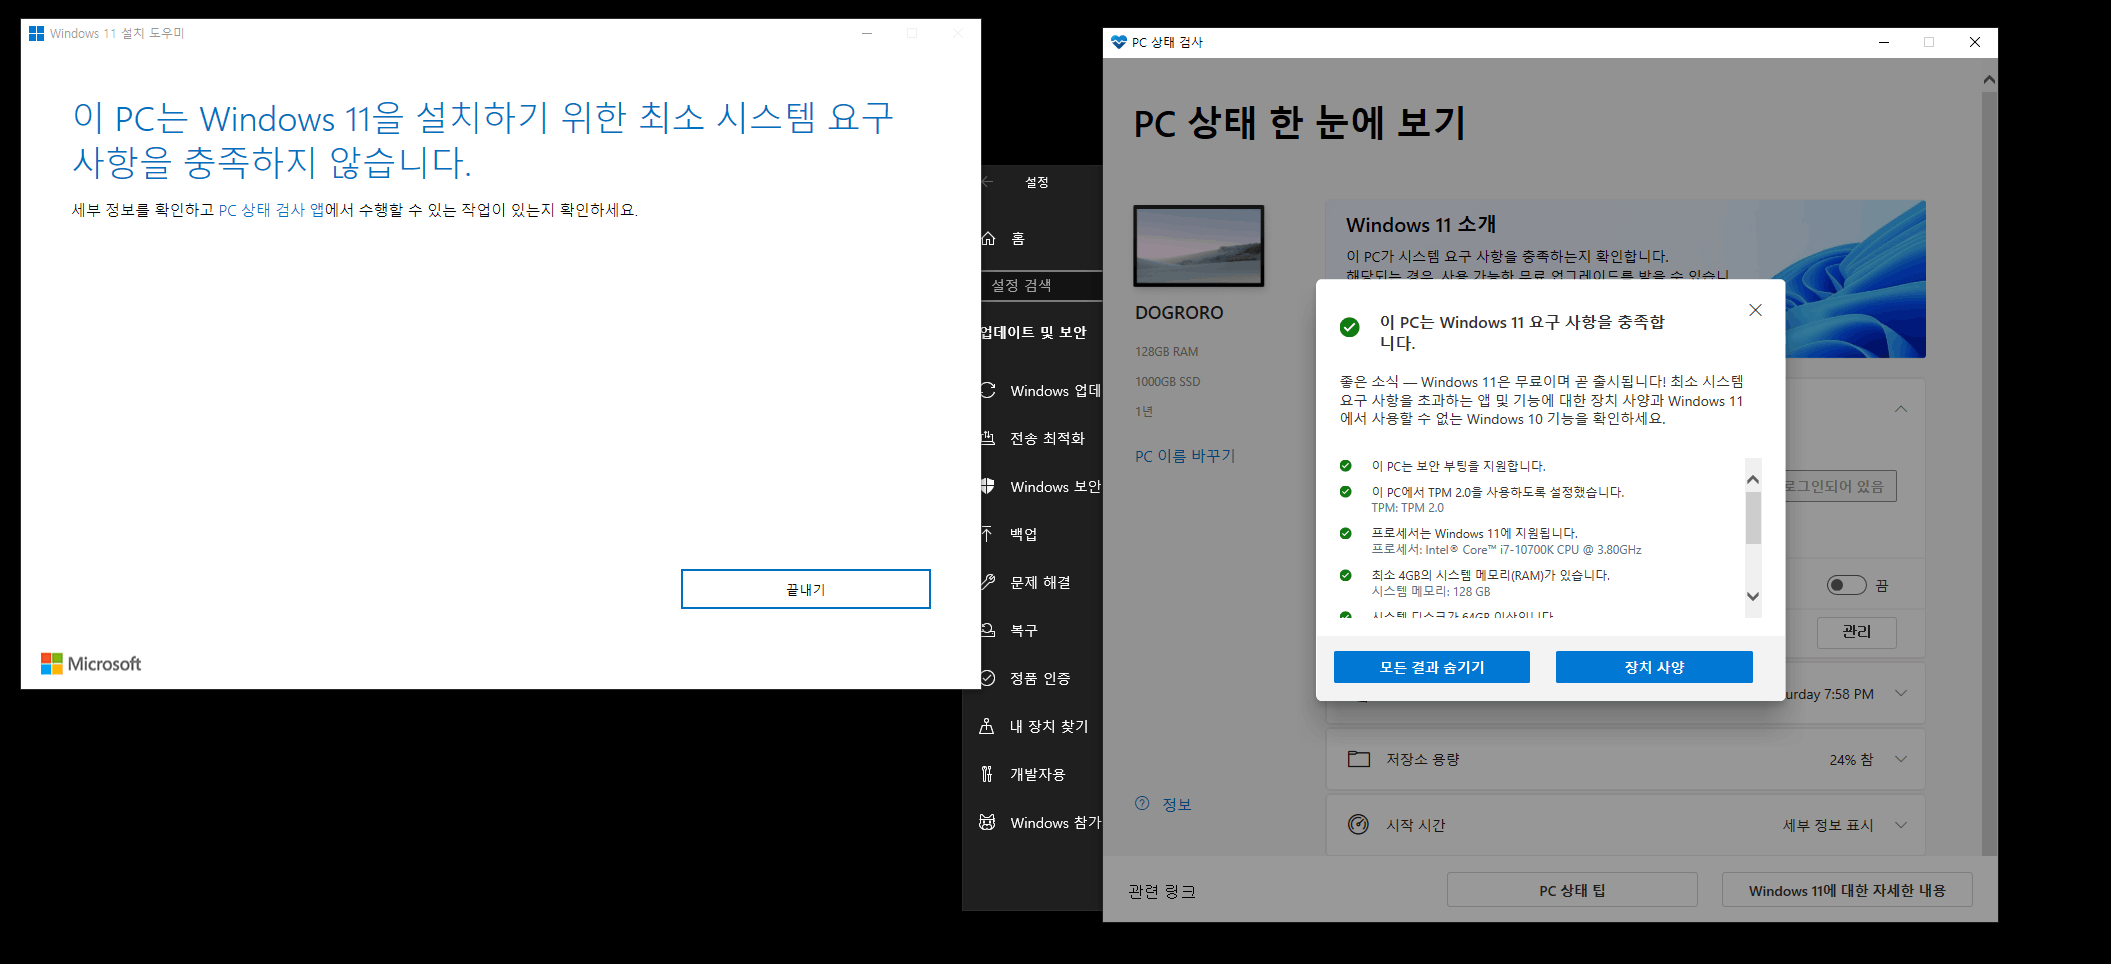Collapse the section with the up chevron
The width and height of the screenshot is (2111, 964).
pos(1901,409)
